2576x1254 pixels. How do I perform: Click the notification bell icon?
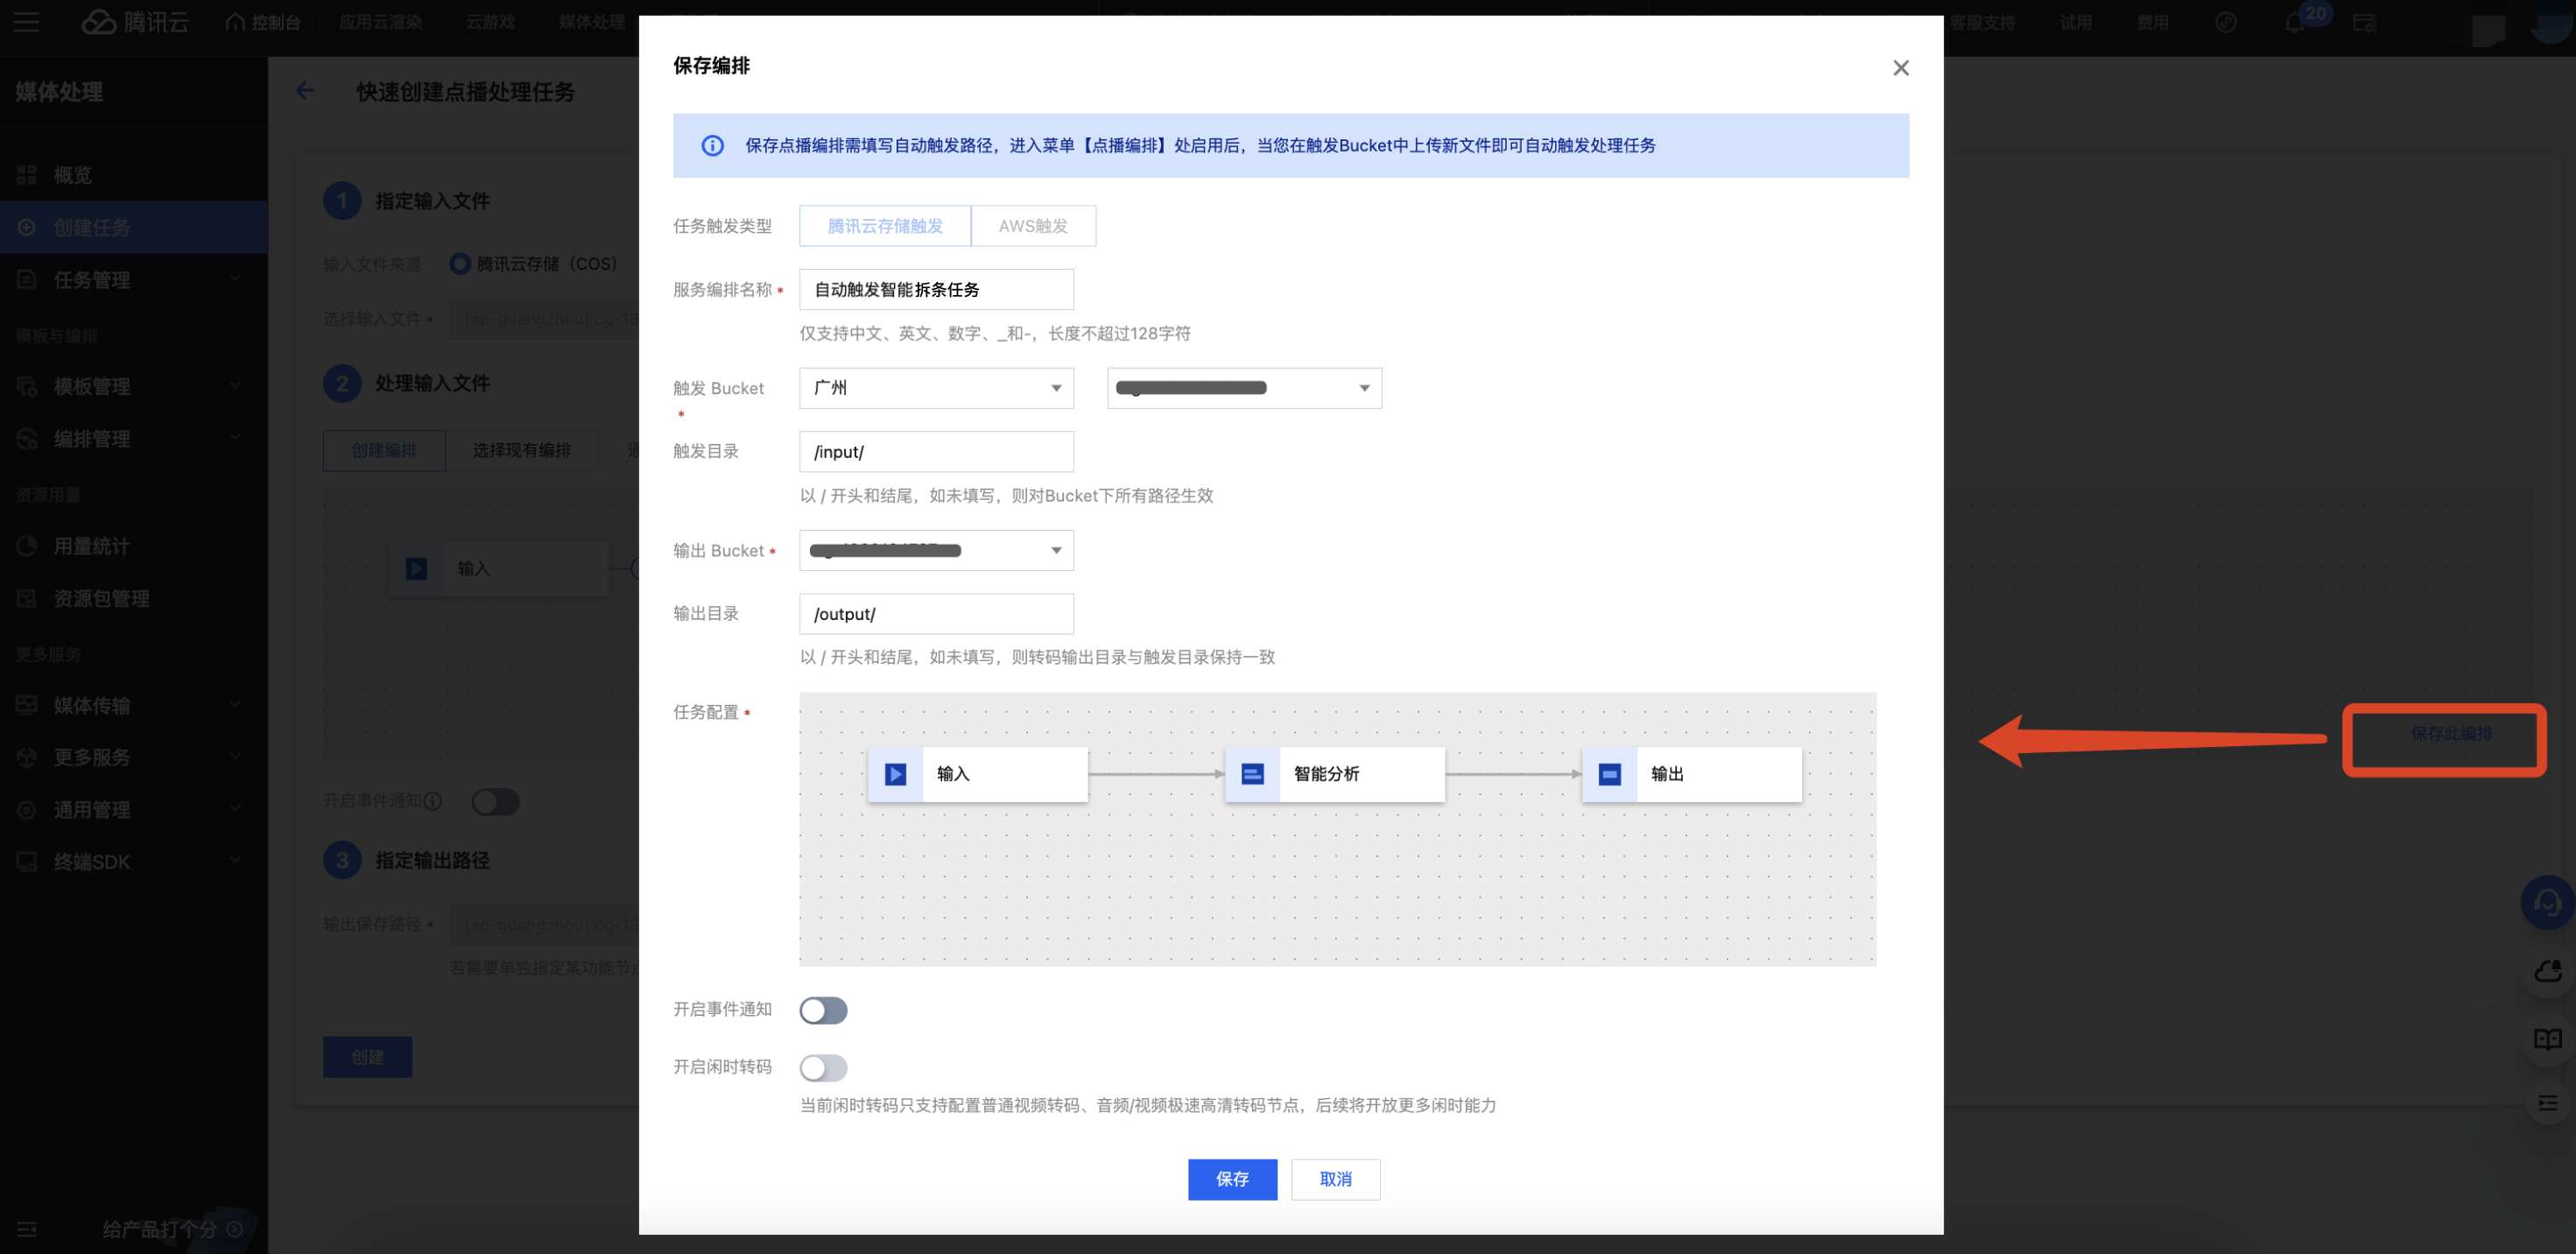(x=2295, y=23)
